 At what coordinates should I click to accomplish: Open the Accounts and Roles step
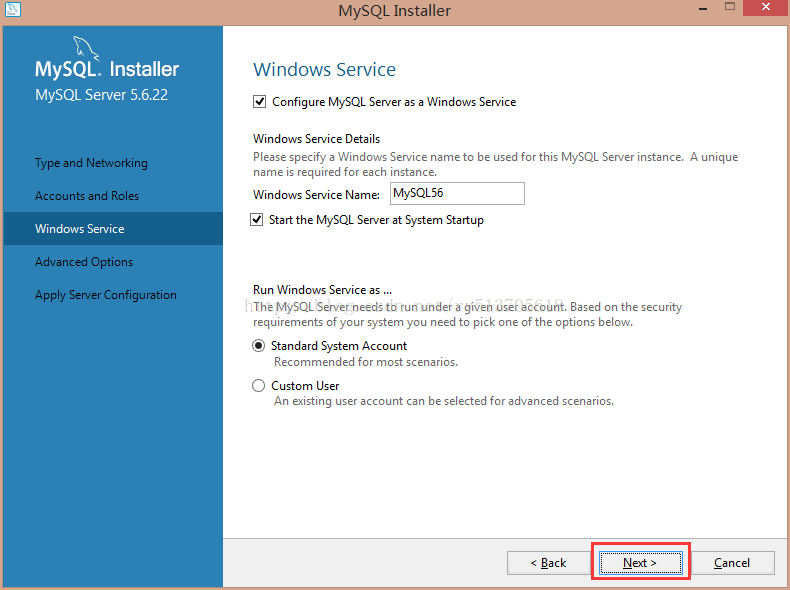[87, 196]
